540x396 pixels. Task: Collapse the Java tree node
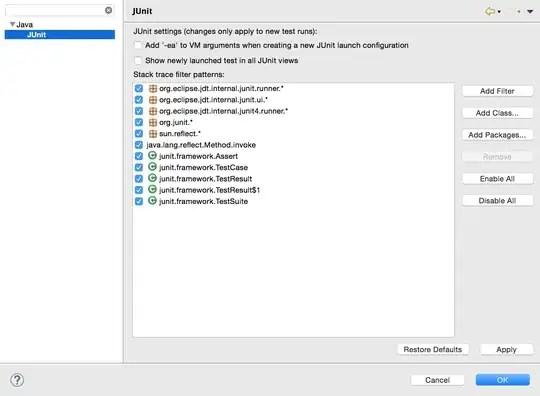click(12, 24)
